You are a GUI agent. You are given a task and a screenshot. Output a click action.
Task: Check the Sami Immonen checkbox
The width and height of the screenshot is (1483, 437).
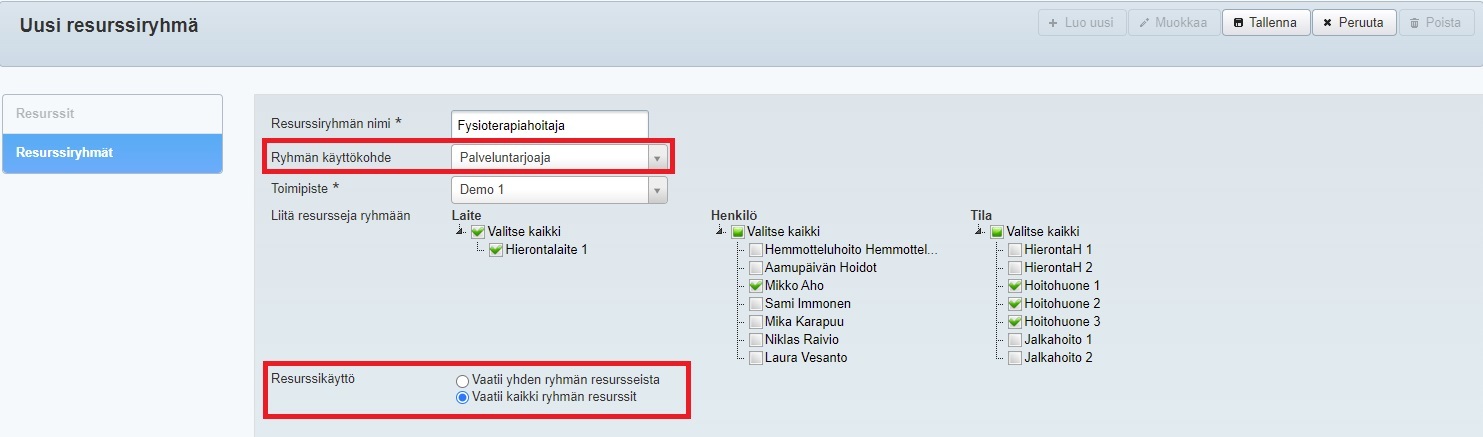pyautogui.click(x=756, y=304)
